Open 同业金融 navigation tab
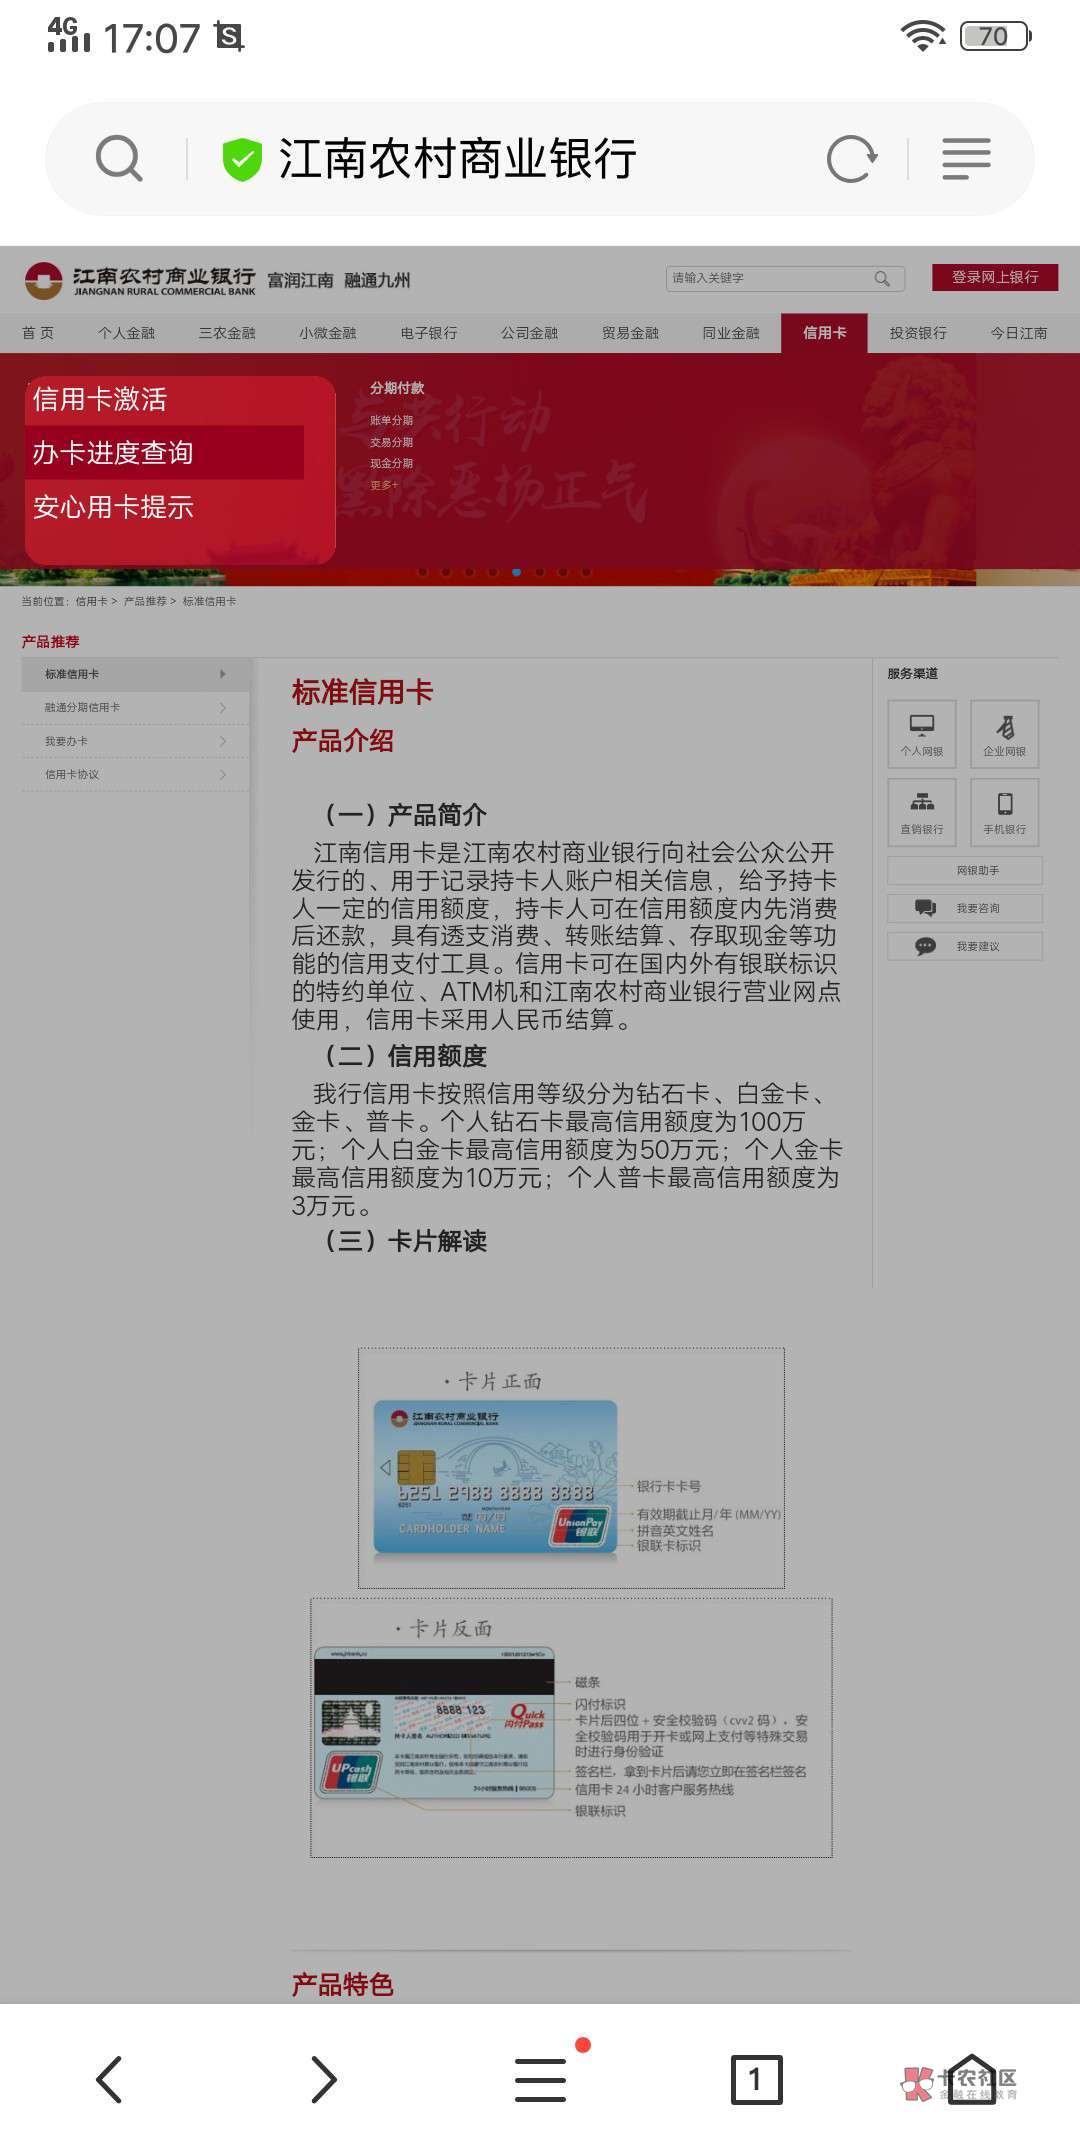1080x2154 pixels. tap(731, 333)
